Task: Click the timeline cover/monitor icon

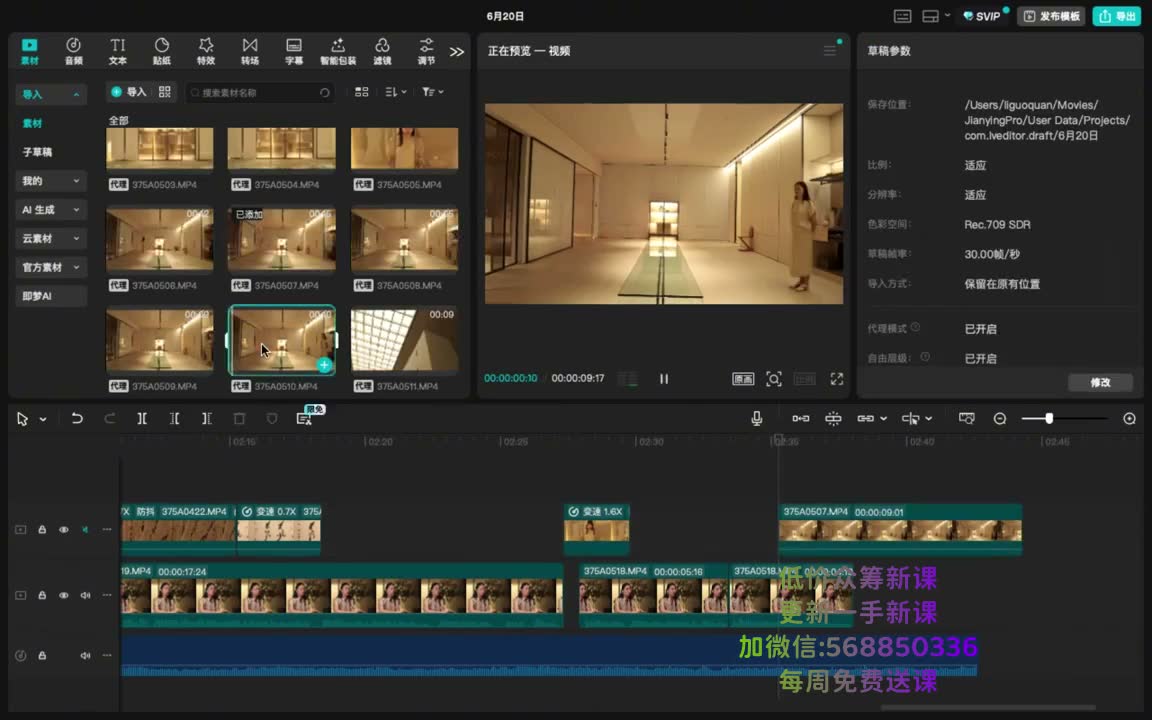Action: tap(967, 418)
